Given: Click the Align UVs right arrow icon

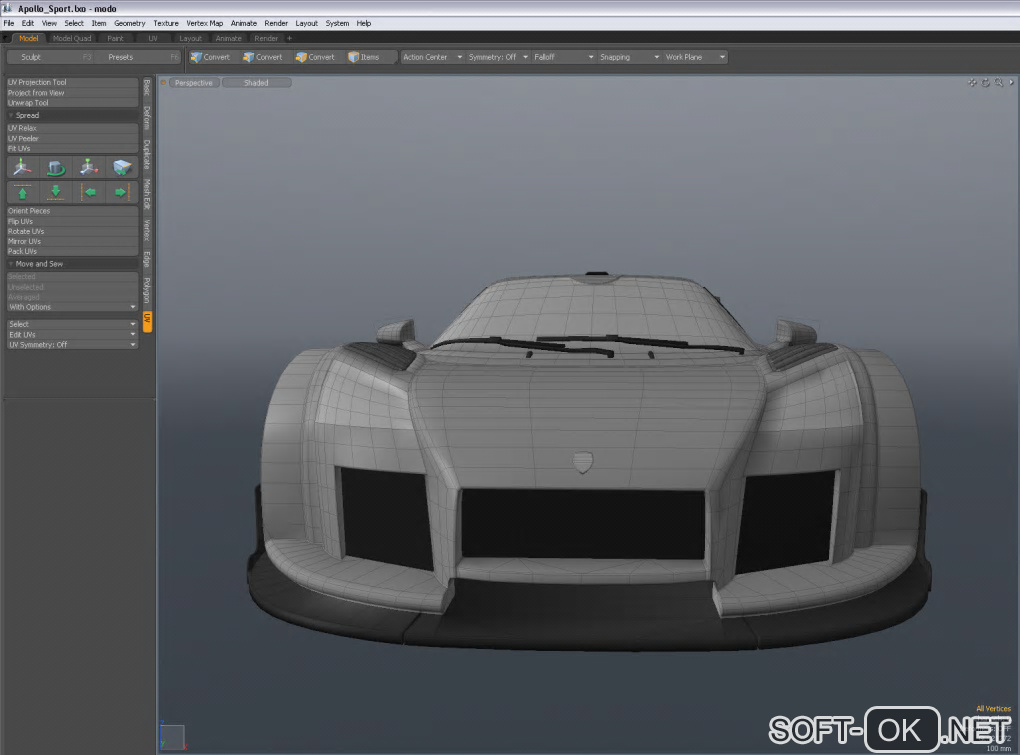Looking at the screenshot, I should click(x=121, y=192).
